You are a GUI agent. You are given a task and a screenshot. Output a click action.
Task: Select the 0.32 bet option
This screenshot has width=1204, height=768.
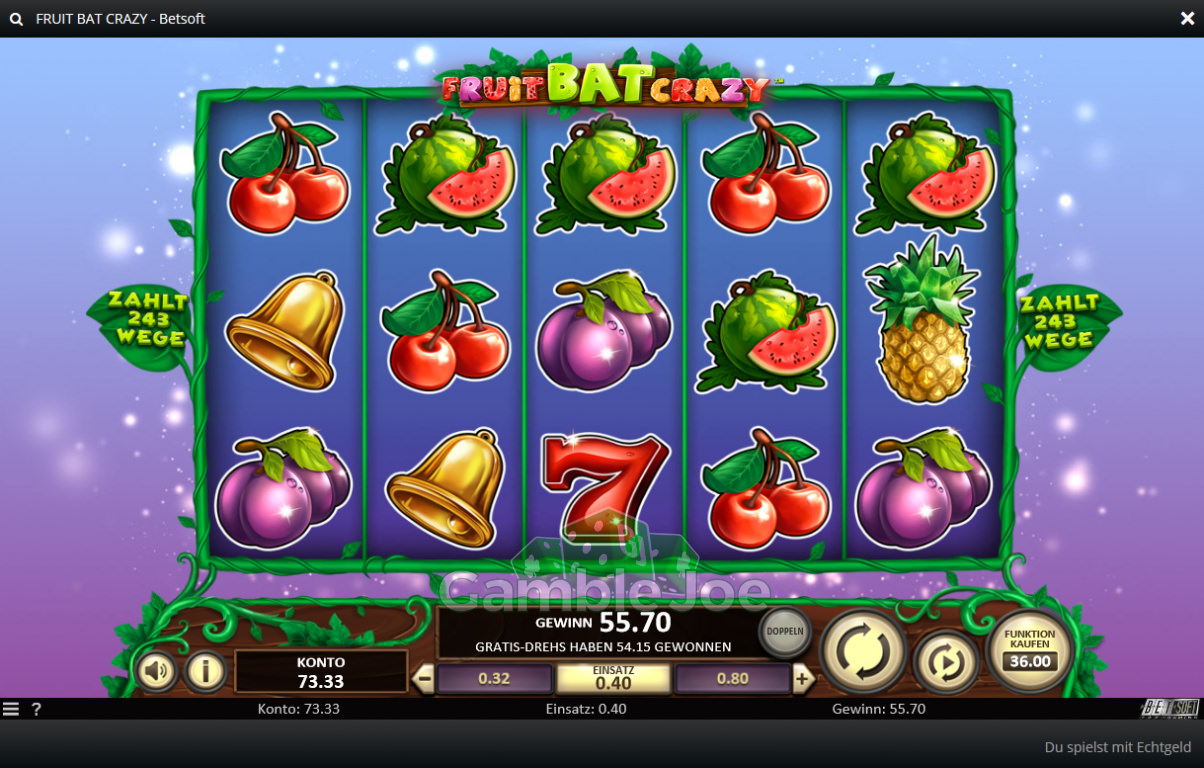(494, 679)
